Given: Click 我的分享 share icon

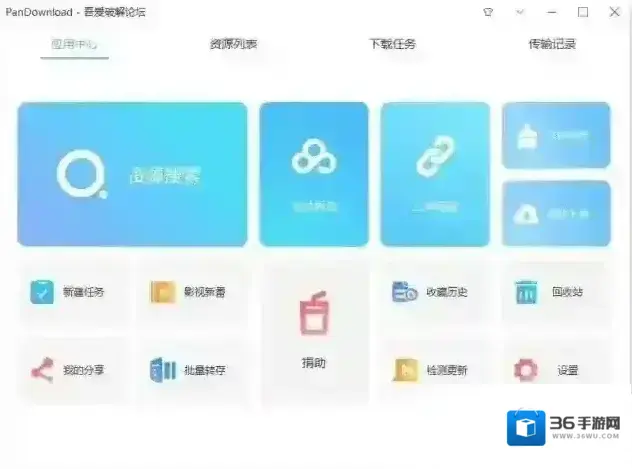Looking at the screenshot, I should tap(42, 370).
